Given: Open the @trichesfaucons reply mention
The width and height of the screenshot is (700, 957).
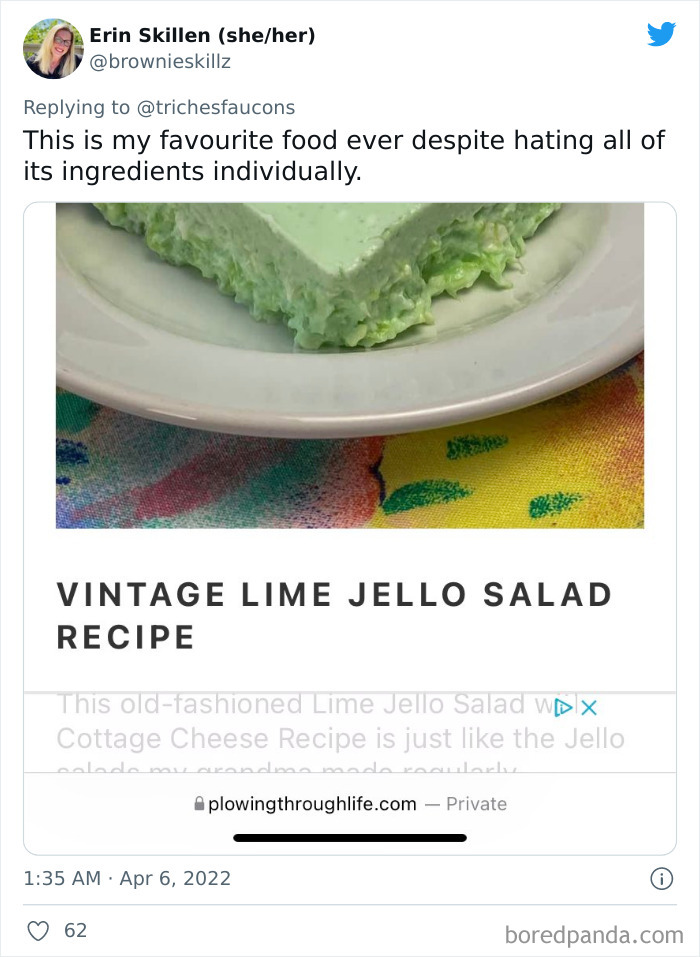Looking at the screenshot, I should tap(216, 107).
